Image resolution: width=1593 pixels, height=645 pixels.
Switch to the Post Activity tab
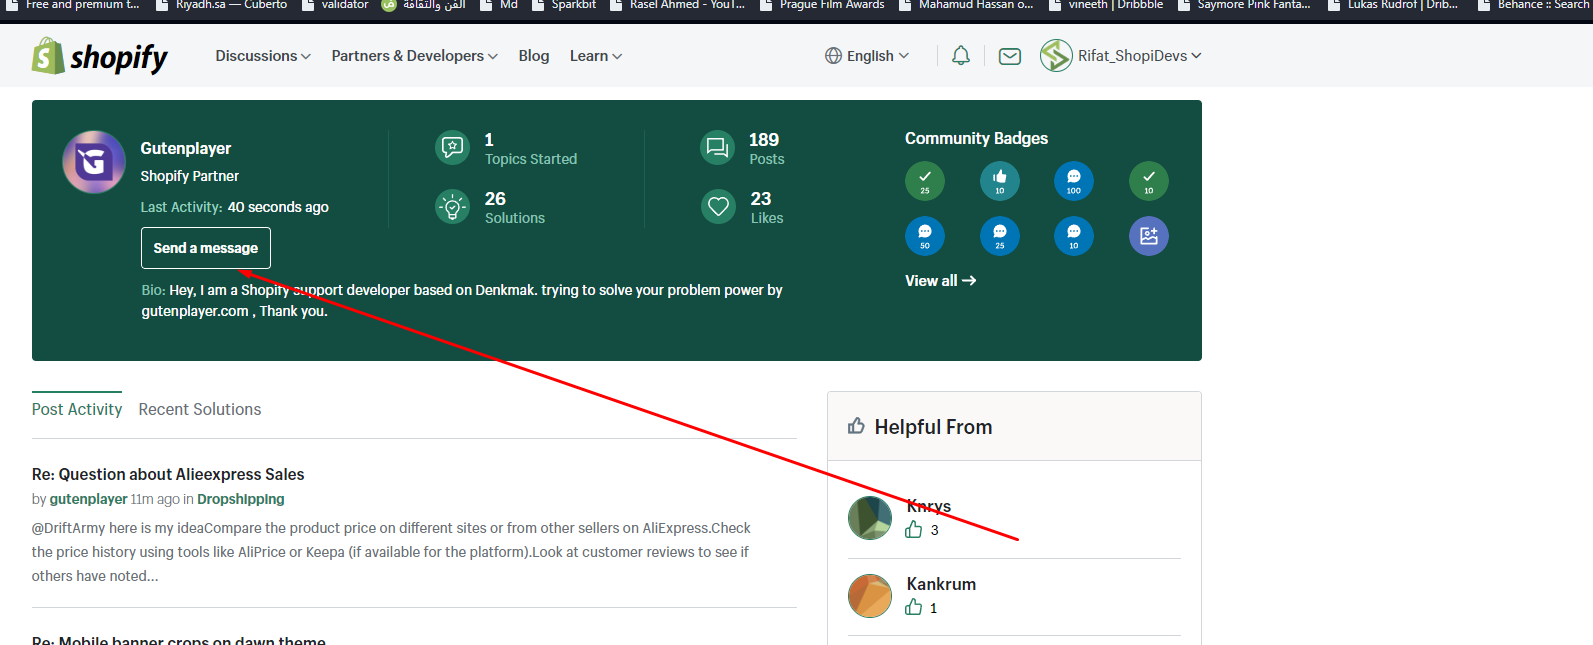click(x=77, y=409)
